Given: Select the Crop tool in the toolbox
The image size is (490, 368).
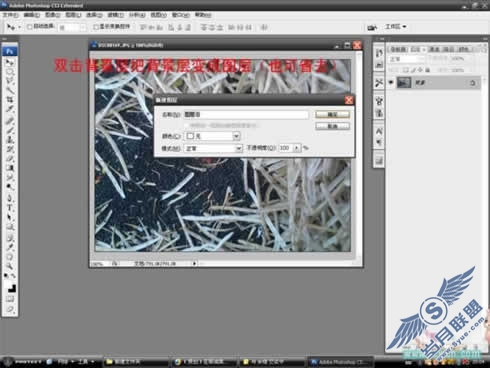Looking at the screenshot, I should click(10, 99).
